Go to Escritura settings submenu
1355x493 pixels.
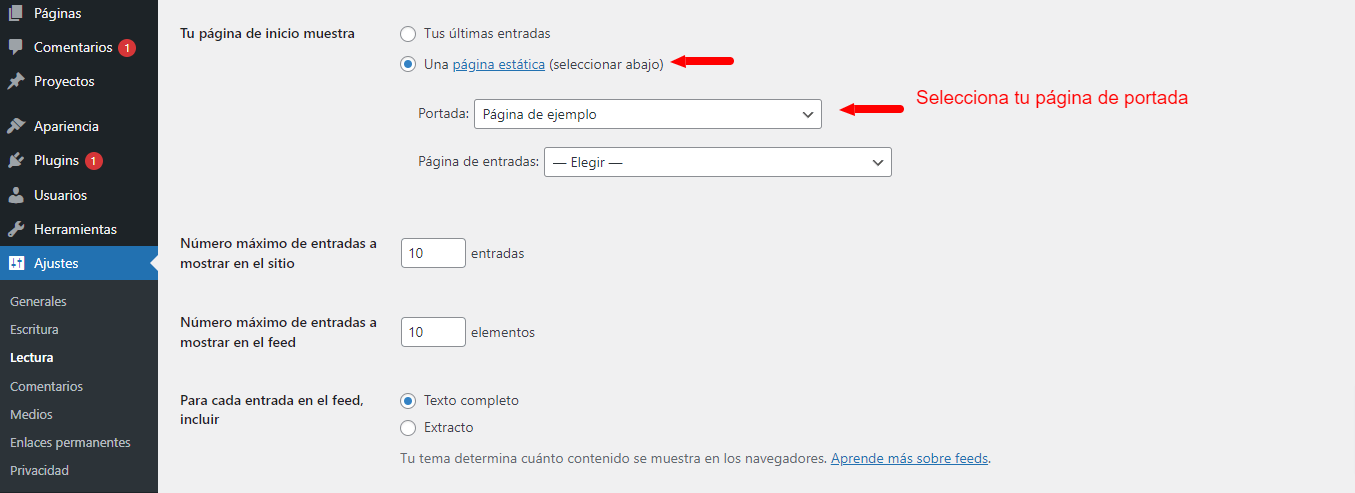(34, 329)
